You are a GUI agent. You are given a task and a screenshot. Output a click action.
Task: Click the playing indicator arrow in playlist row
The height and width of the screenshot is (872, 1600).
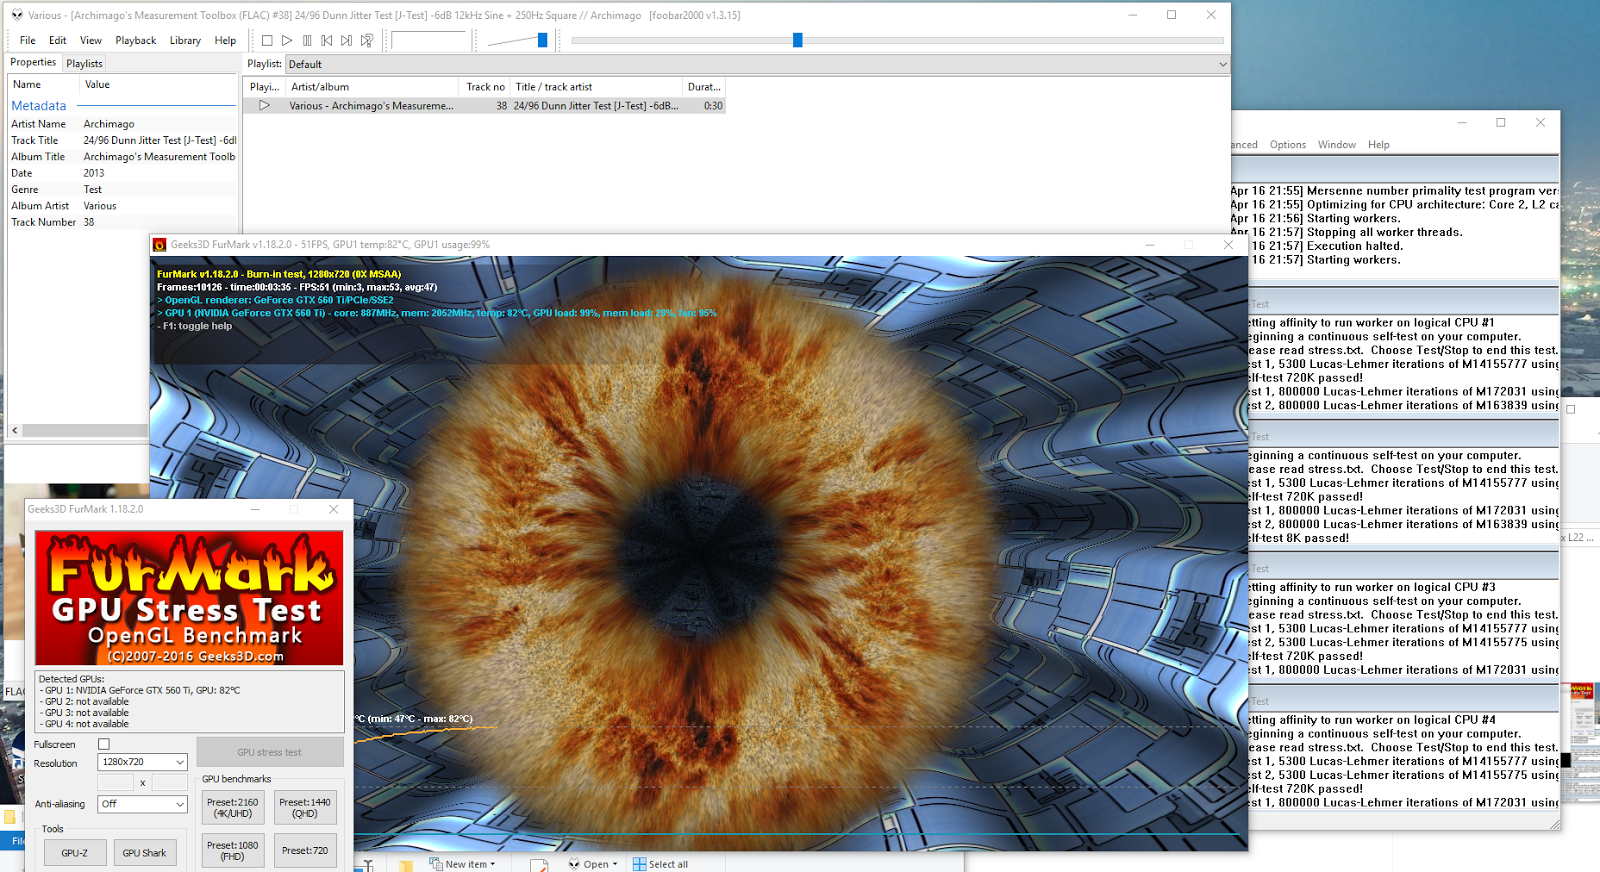(264, 105)
